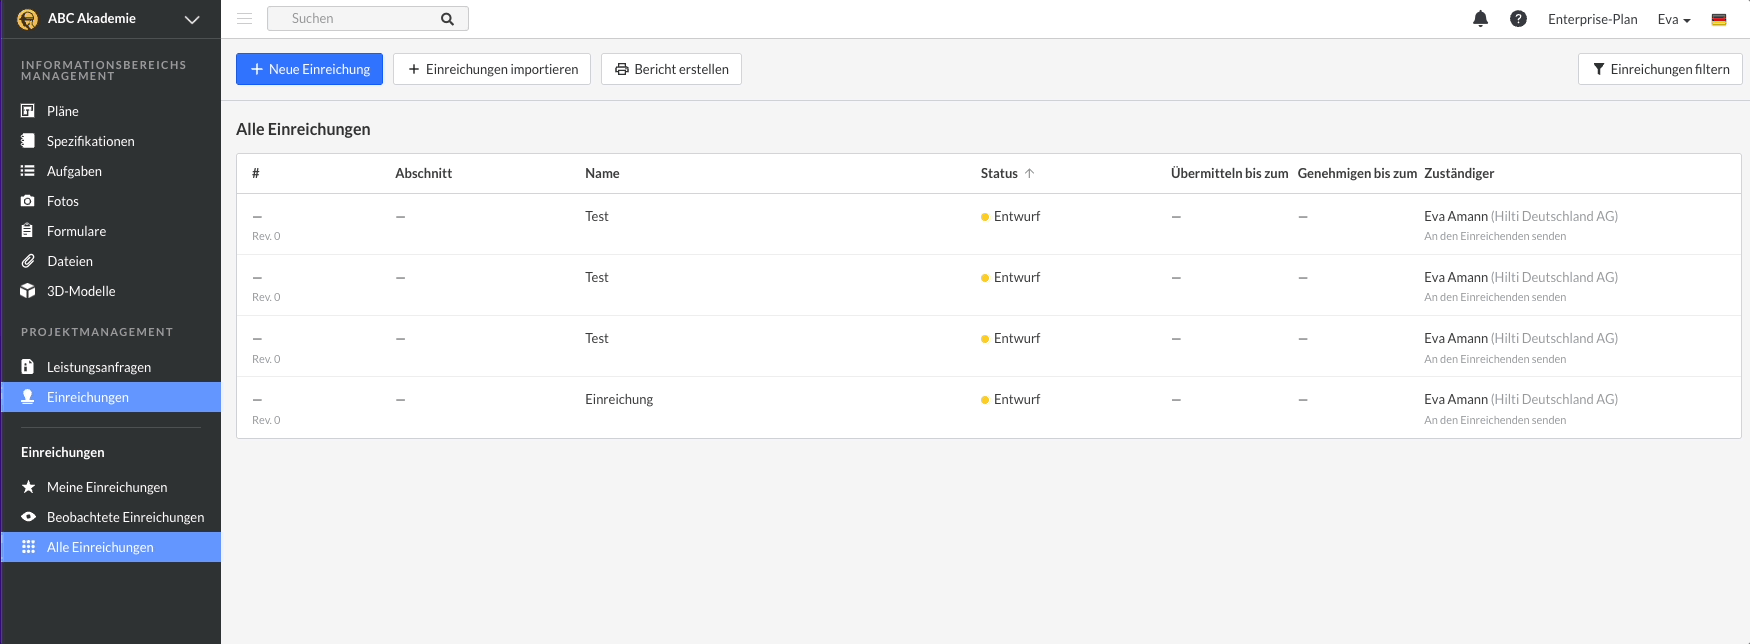Image resolution: width=1750 pixels, height=644 pixels.
Task: Open the help question mark icon
Action: tap(1518, 19)
